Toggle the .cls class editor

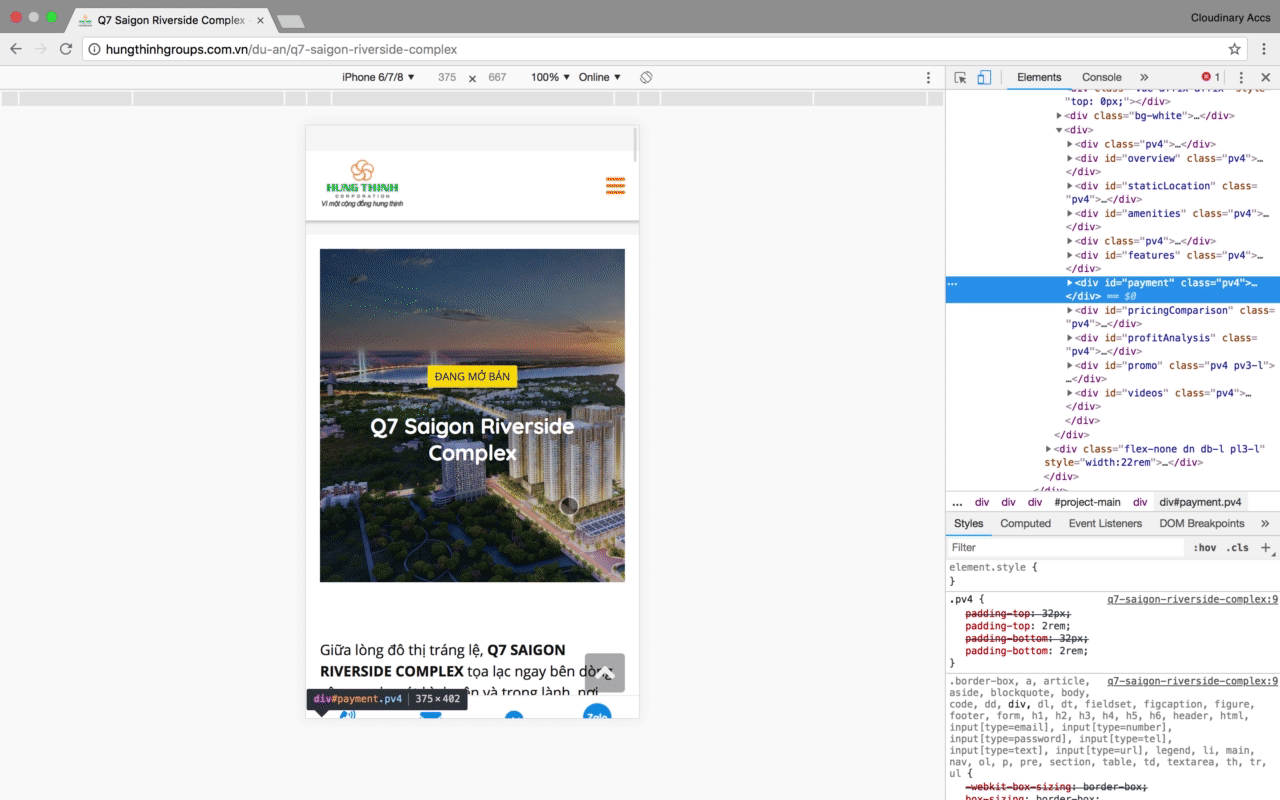(x=1238, y=548)
